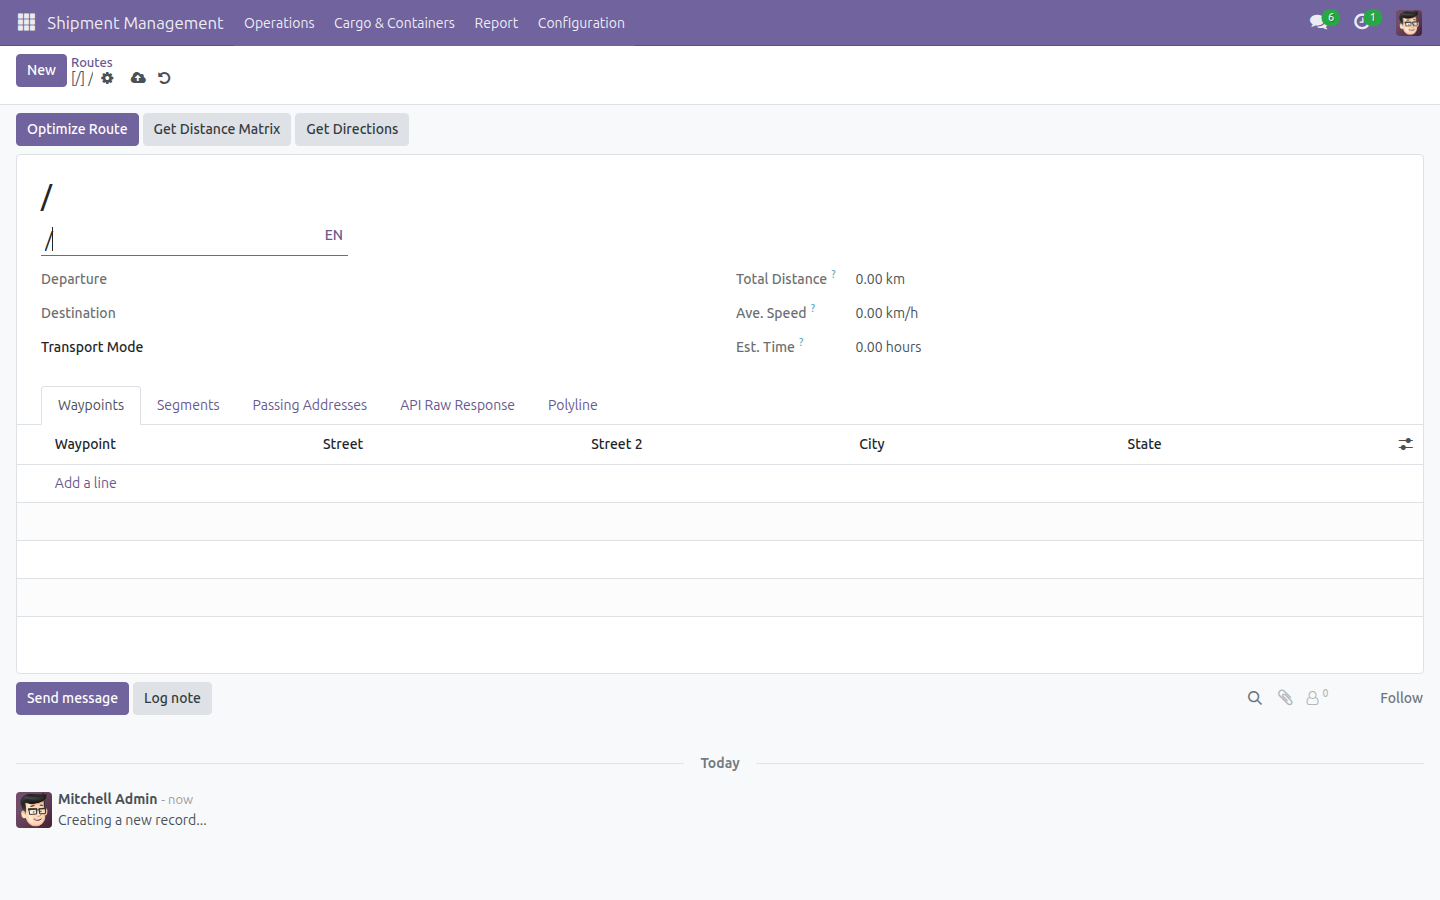Open the optional columns adjust icon
The image size is (1440, 900).
pyautogui.click(x=1405, y=444)
